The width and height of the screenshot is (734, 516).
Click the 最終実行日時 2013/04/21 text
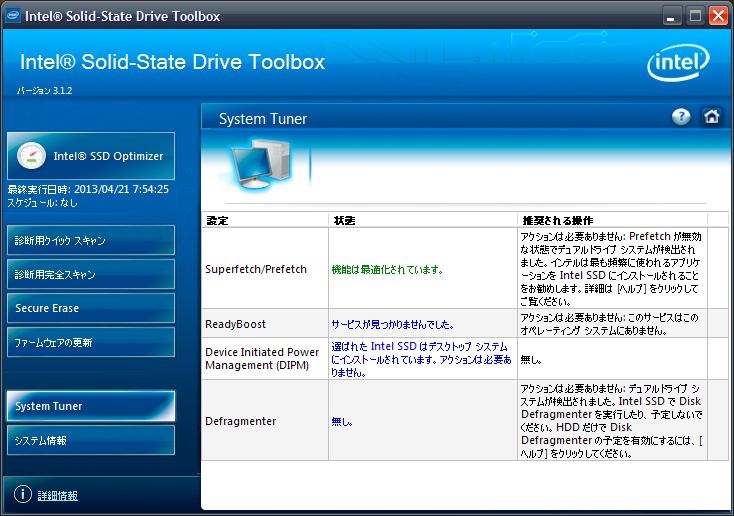coord(88,190)
